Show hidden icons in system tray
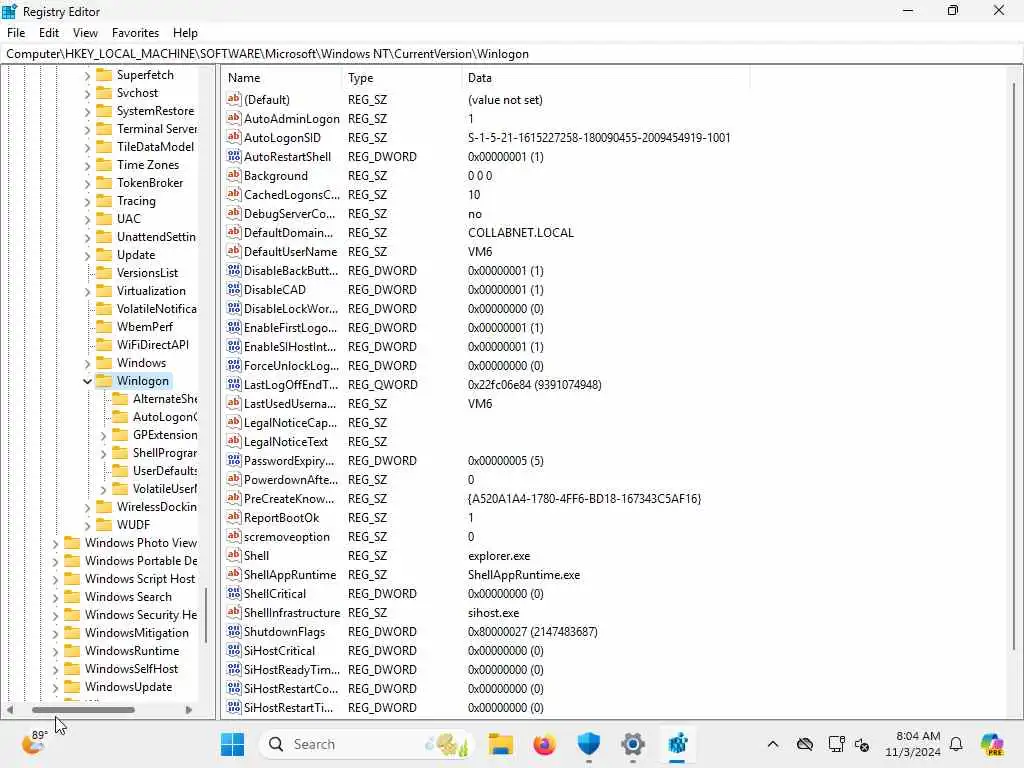The image size is (1024, 768). pos(773,744)
